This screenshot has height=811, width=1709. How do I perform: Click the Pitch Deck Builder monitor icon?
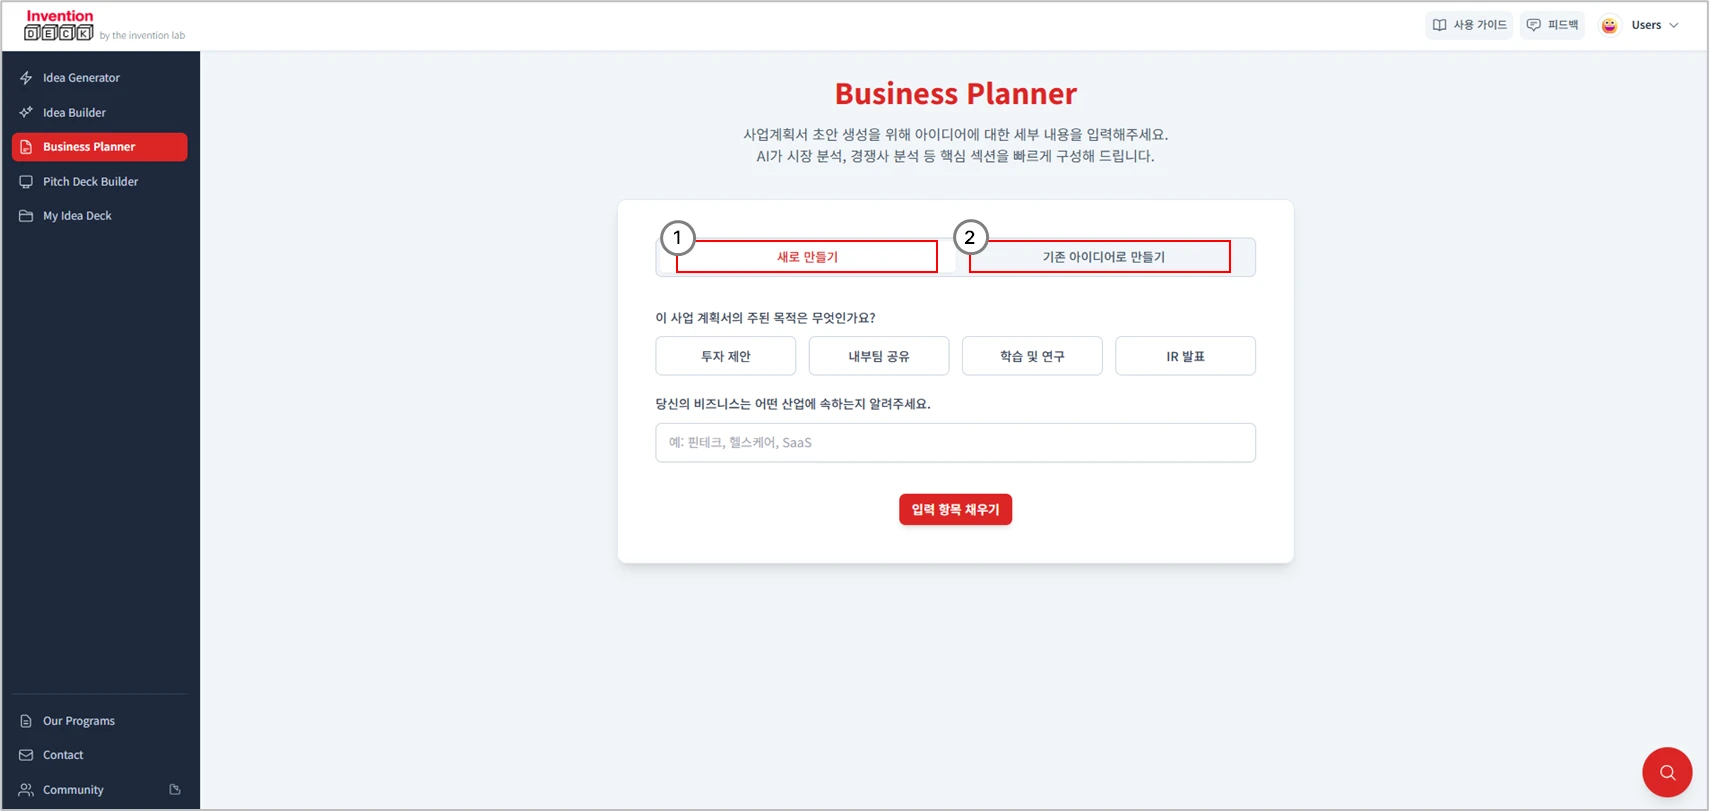point(26,182)
